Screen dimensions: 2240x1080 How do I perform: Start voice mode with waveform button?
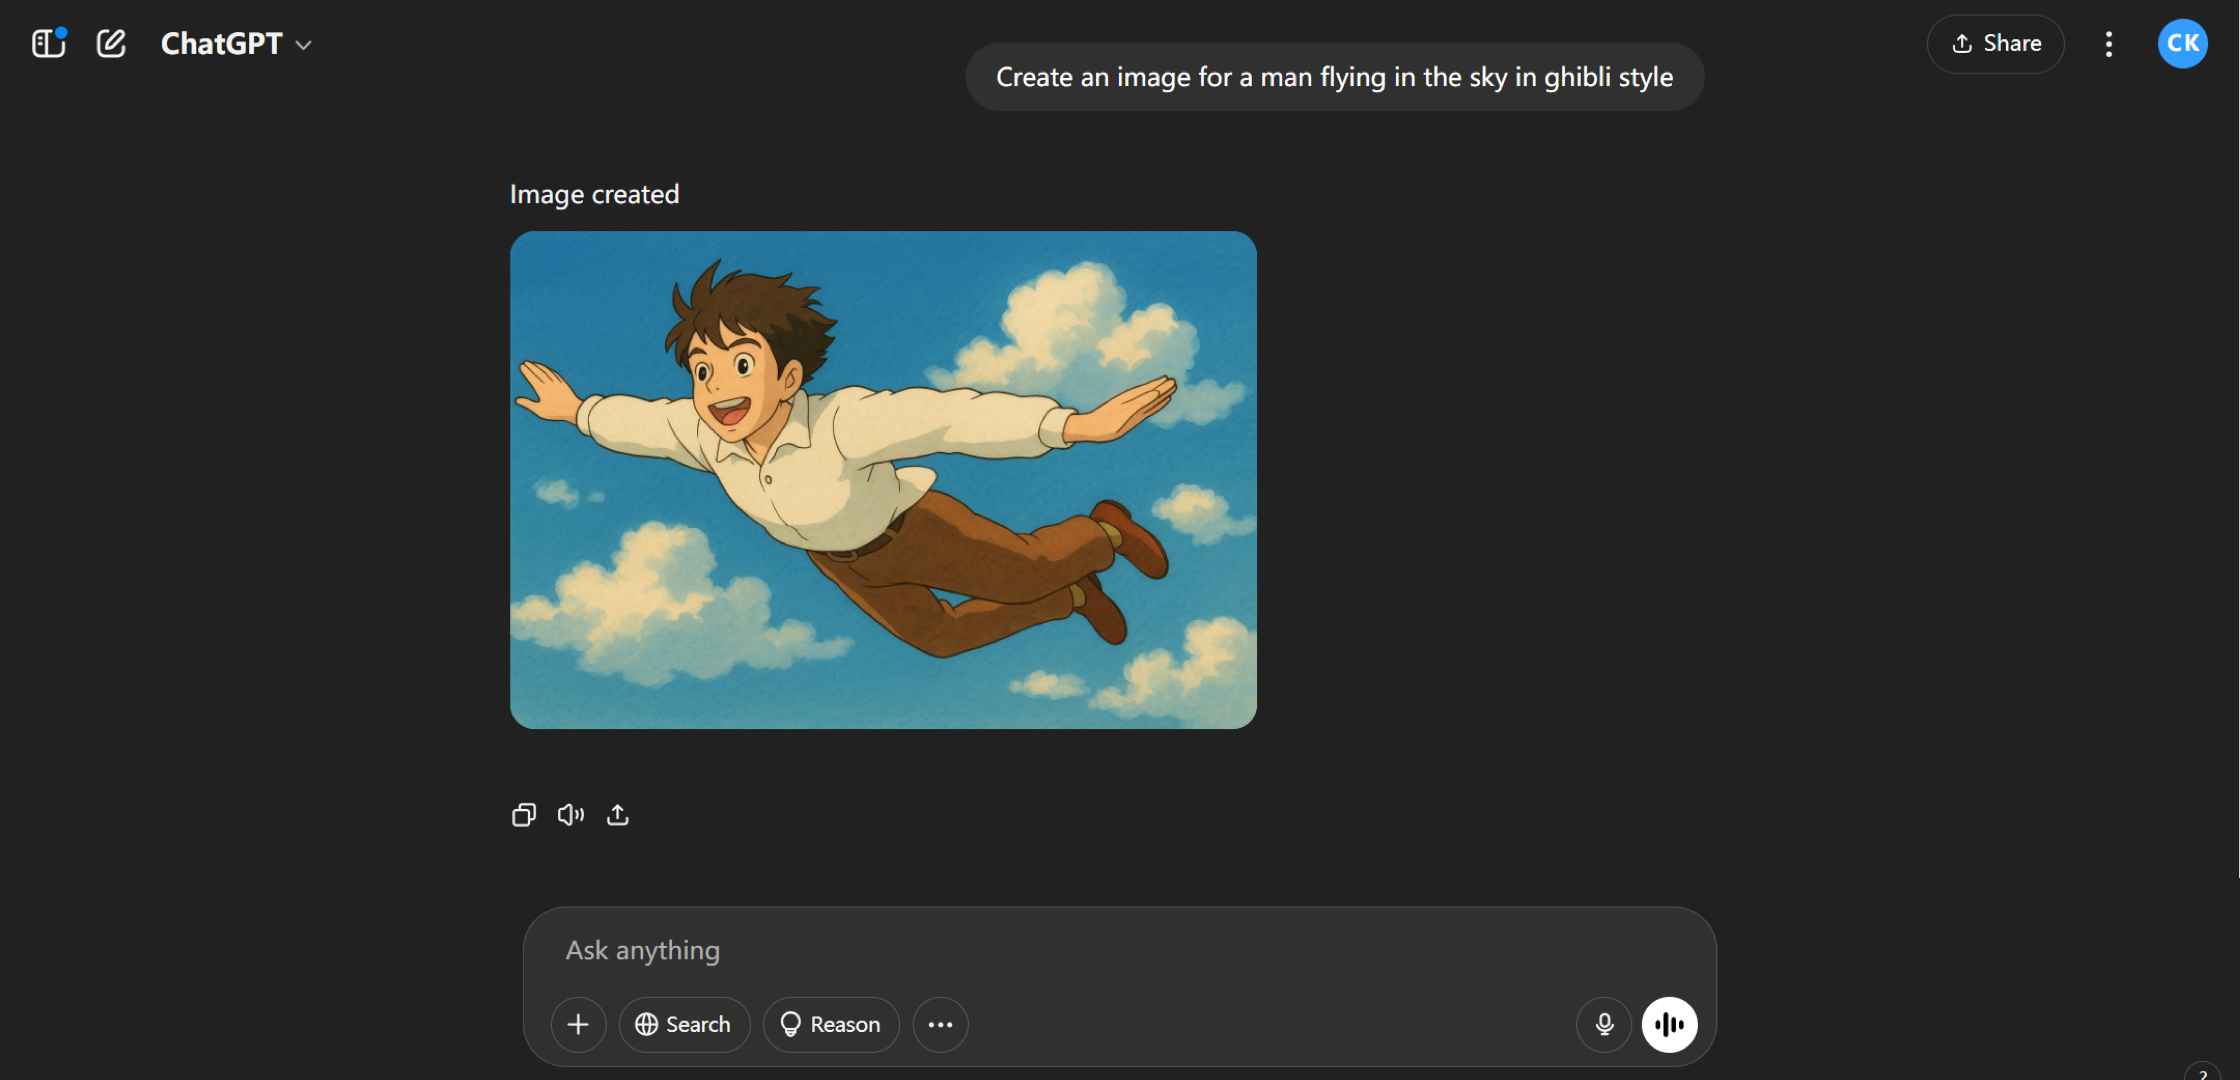pos(1669,1024)
